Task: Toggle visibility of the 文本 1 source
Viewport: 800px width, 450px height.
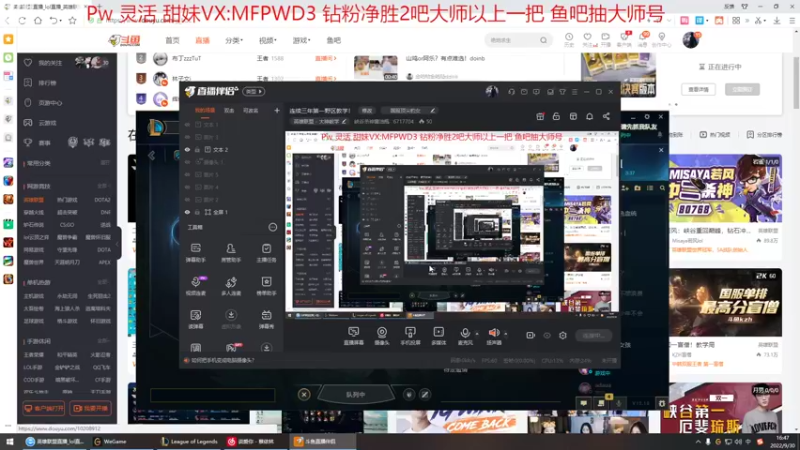Action: point(187,124)
